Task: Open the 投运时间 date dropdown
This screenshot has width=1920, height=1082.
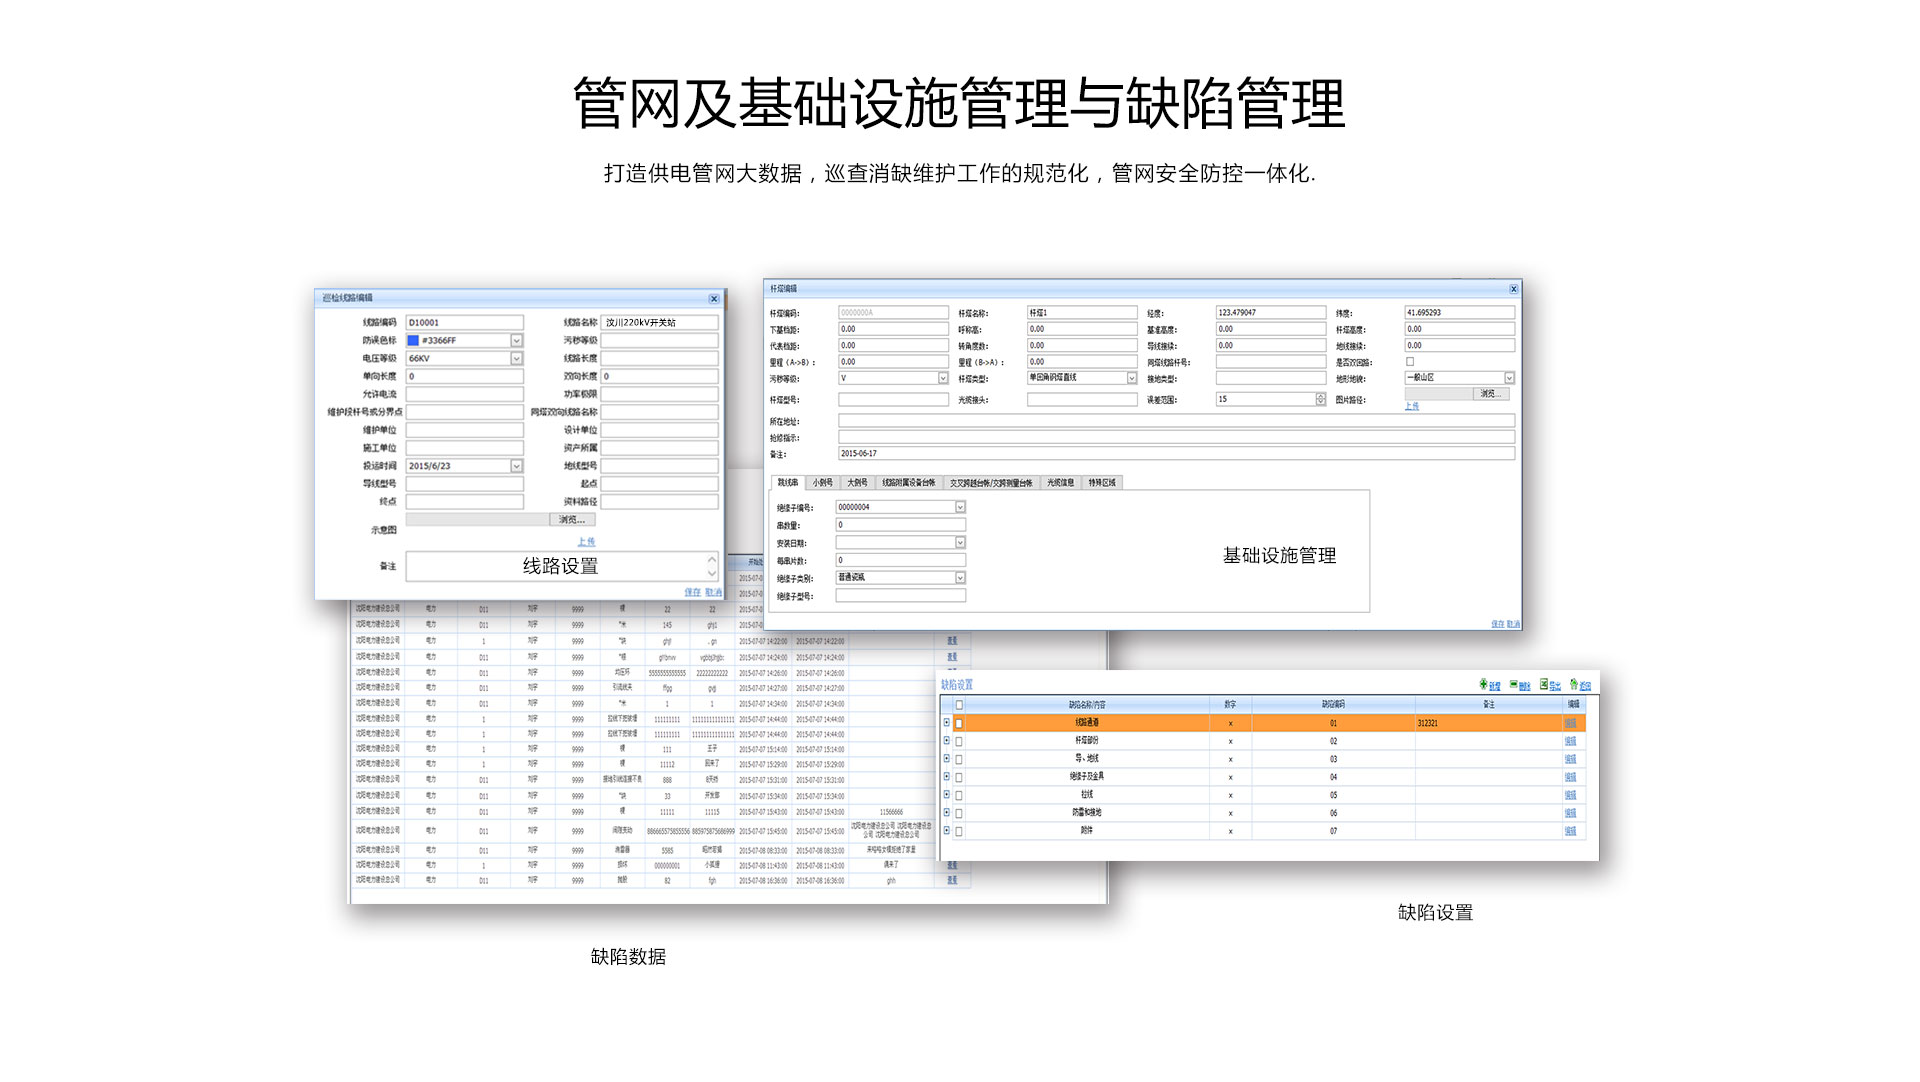Action: [517, 466]
